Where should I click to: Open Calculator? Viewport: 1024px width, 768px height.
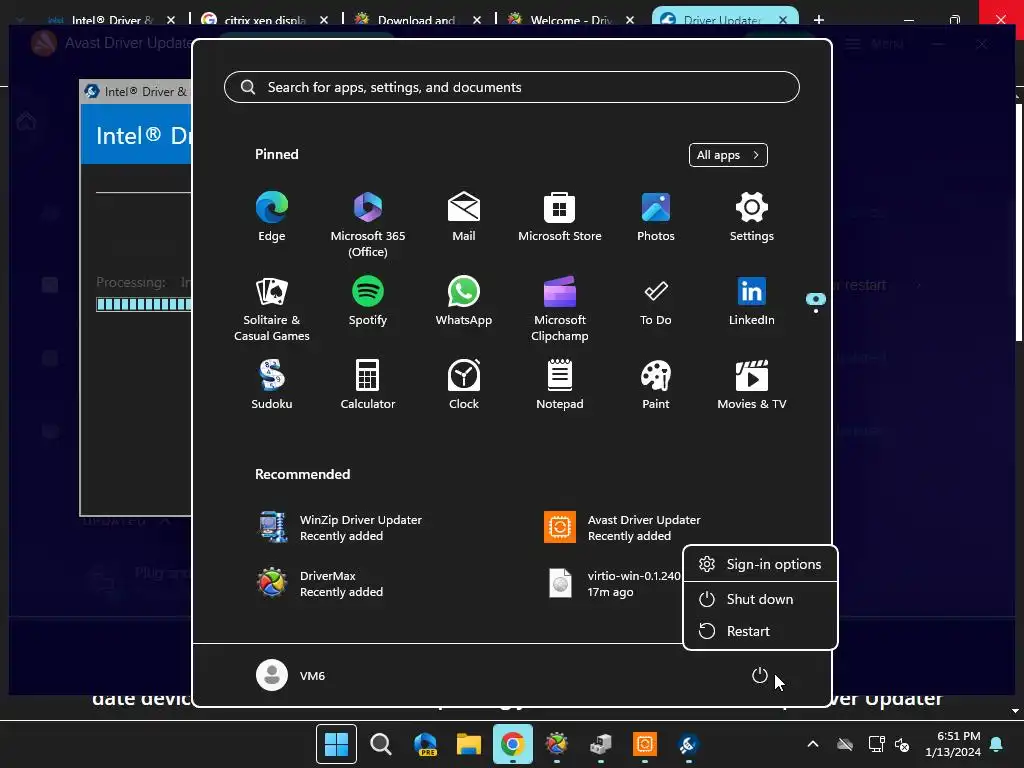click(x=368, y=385)
